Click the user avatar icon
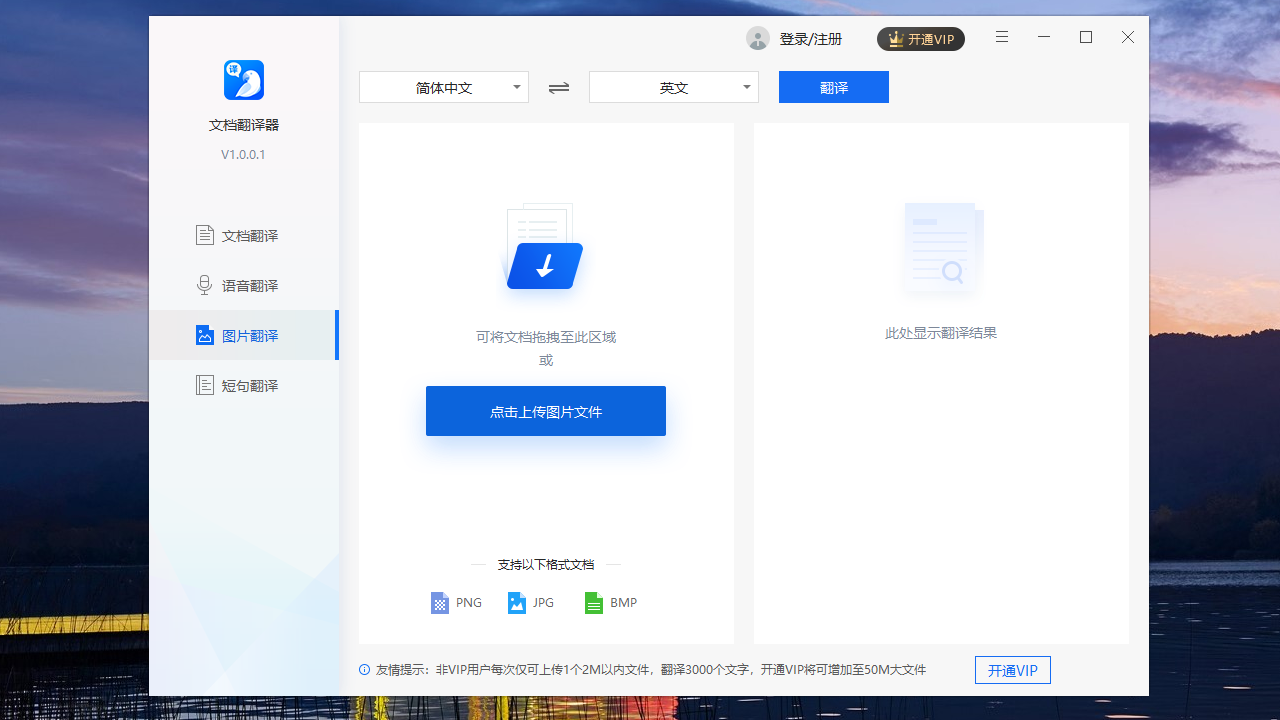 [757, 38]
